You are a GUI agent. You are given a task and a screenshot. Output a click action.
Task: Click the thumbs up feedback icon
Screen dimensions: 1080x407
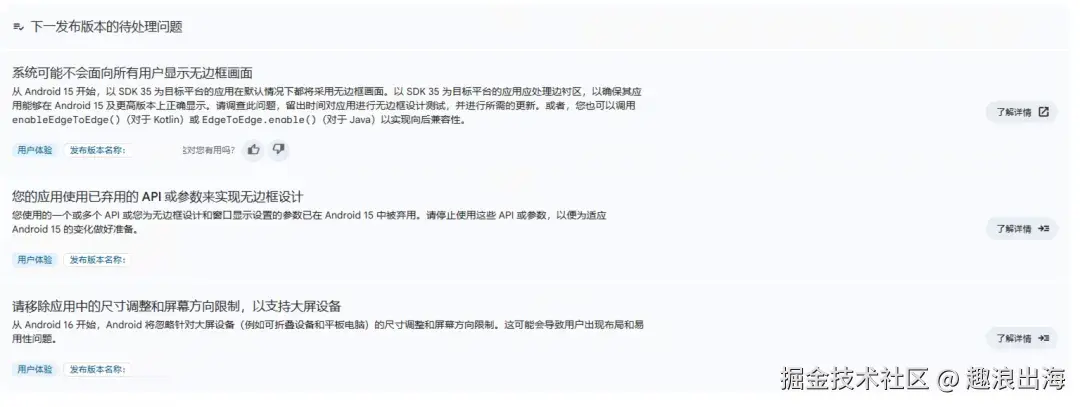(x=253, y=149)
